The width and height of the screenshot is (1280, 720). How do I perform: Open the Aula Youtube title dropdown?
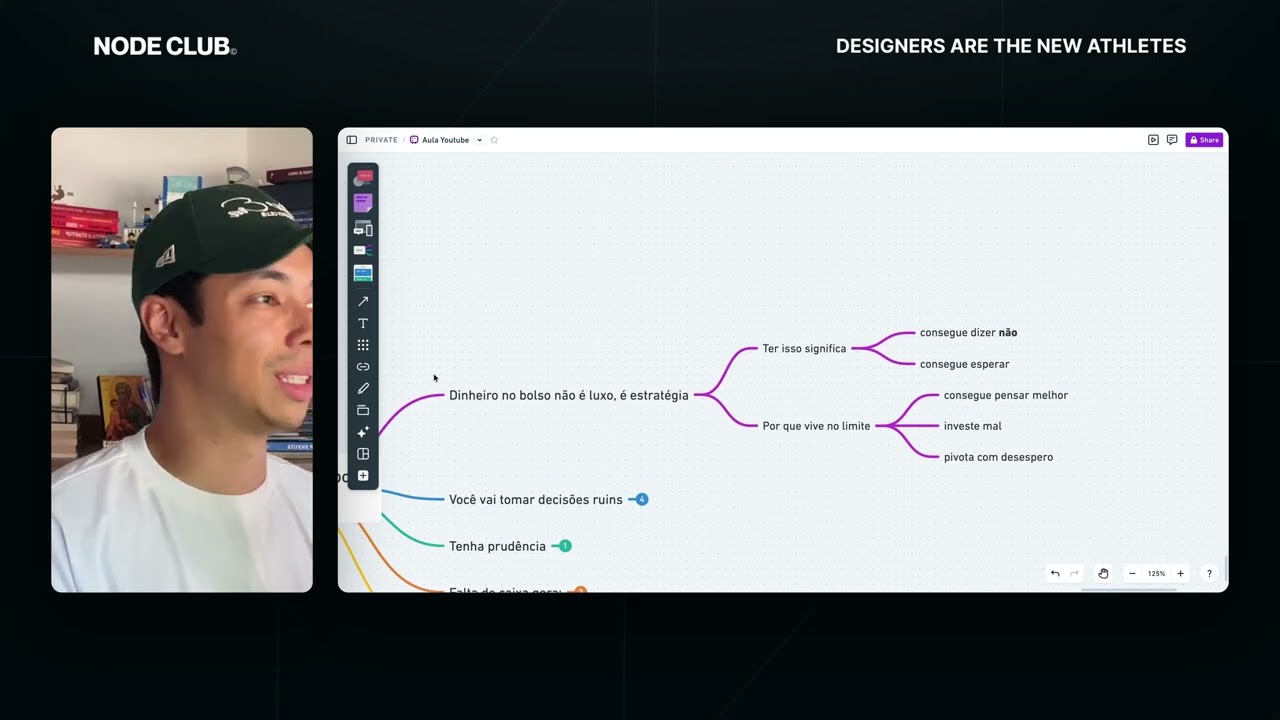pyautogui.click(x=479, y=140)
